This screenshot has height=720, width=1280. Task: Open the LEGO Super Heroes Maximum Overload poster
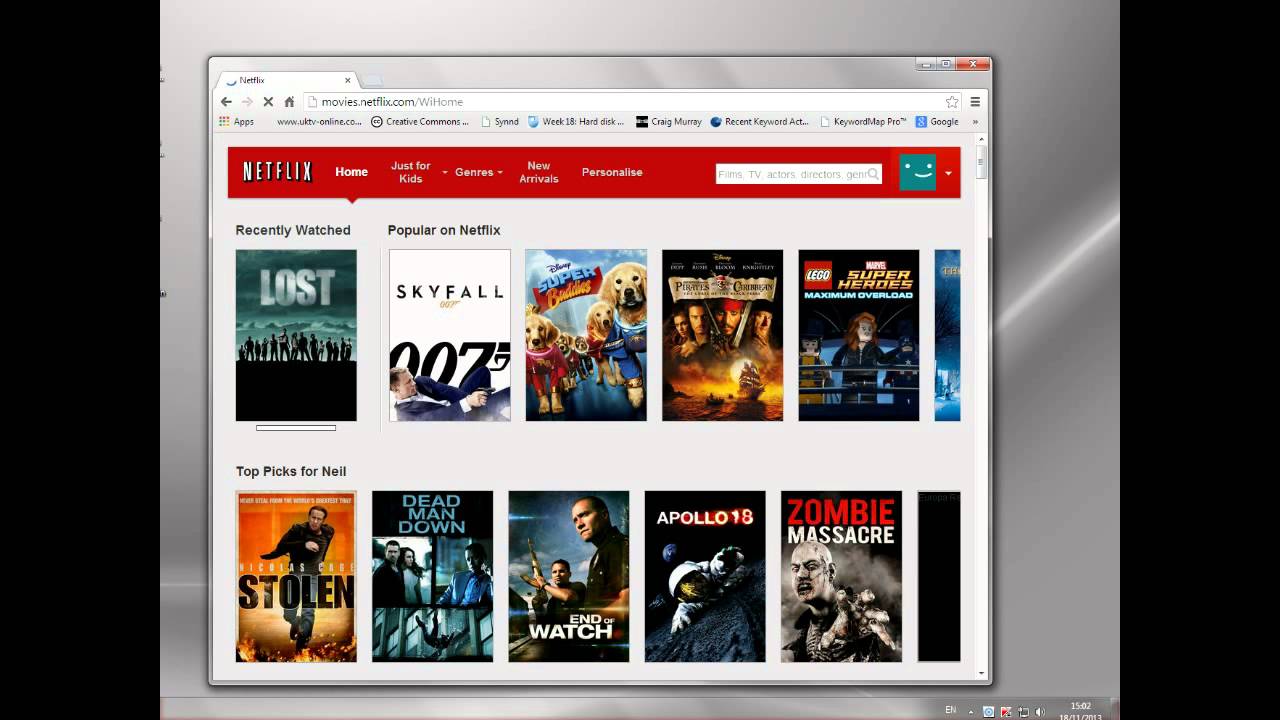(859, 335)
